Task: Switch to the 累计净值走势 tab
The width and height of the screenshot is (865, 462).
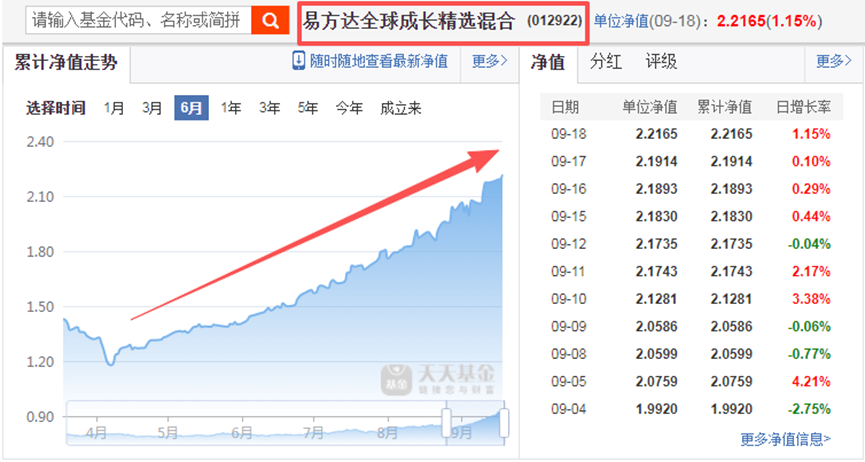Action: 66,62
